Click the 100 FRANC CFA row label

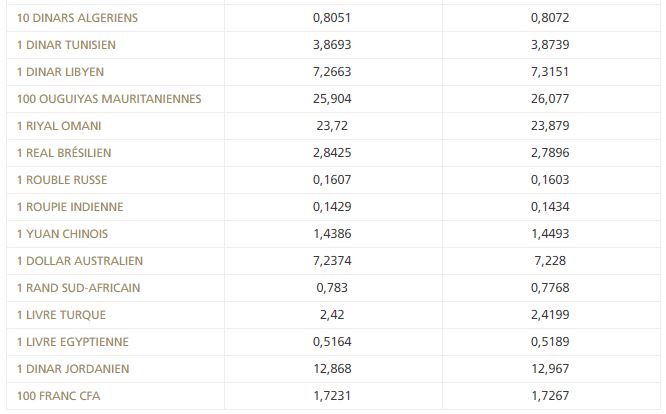pos(58,396)
